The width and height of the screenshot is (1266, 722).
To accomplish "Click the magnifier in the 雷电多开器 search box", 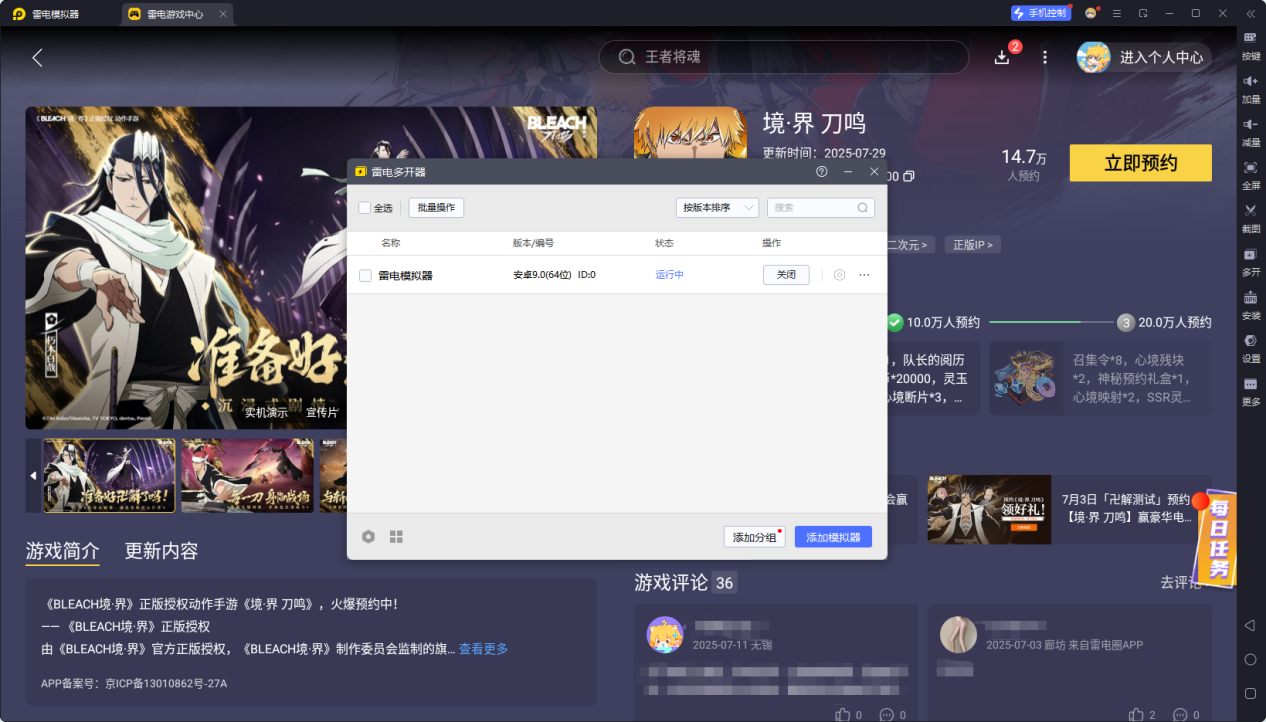I will 863,208.
